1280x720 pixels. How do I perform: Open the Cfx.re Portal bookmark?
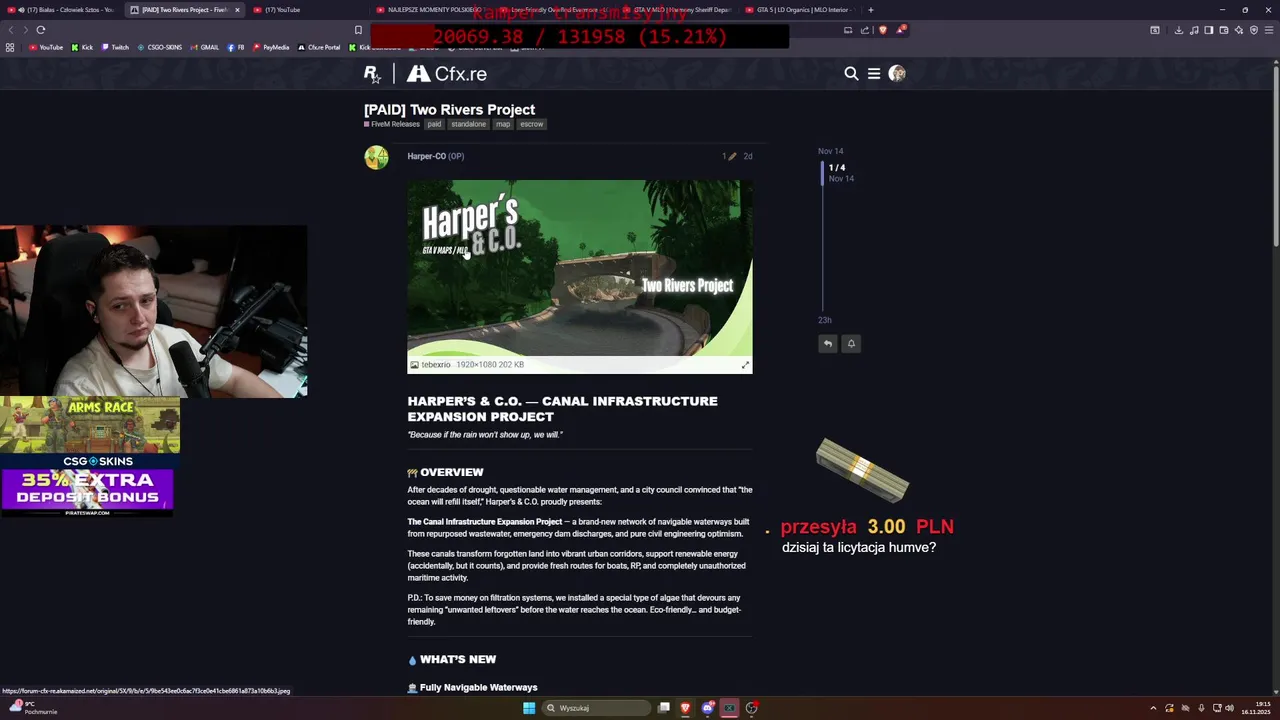click(x=319, y=47)
